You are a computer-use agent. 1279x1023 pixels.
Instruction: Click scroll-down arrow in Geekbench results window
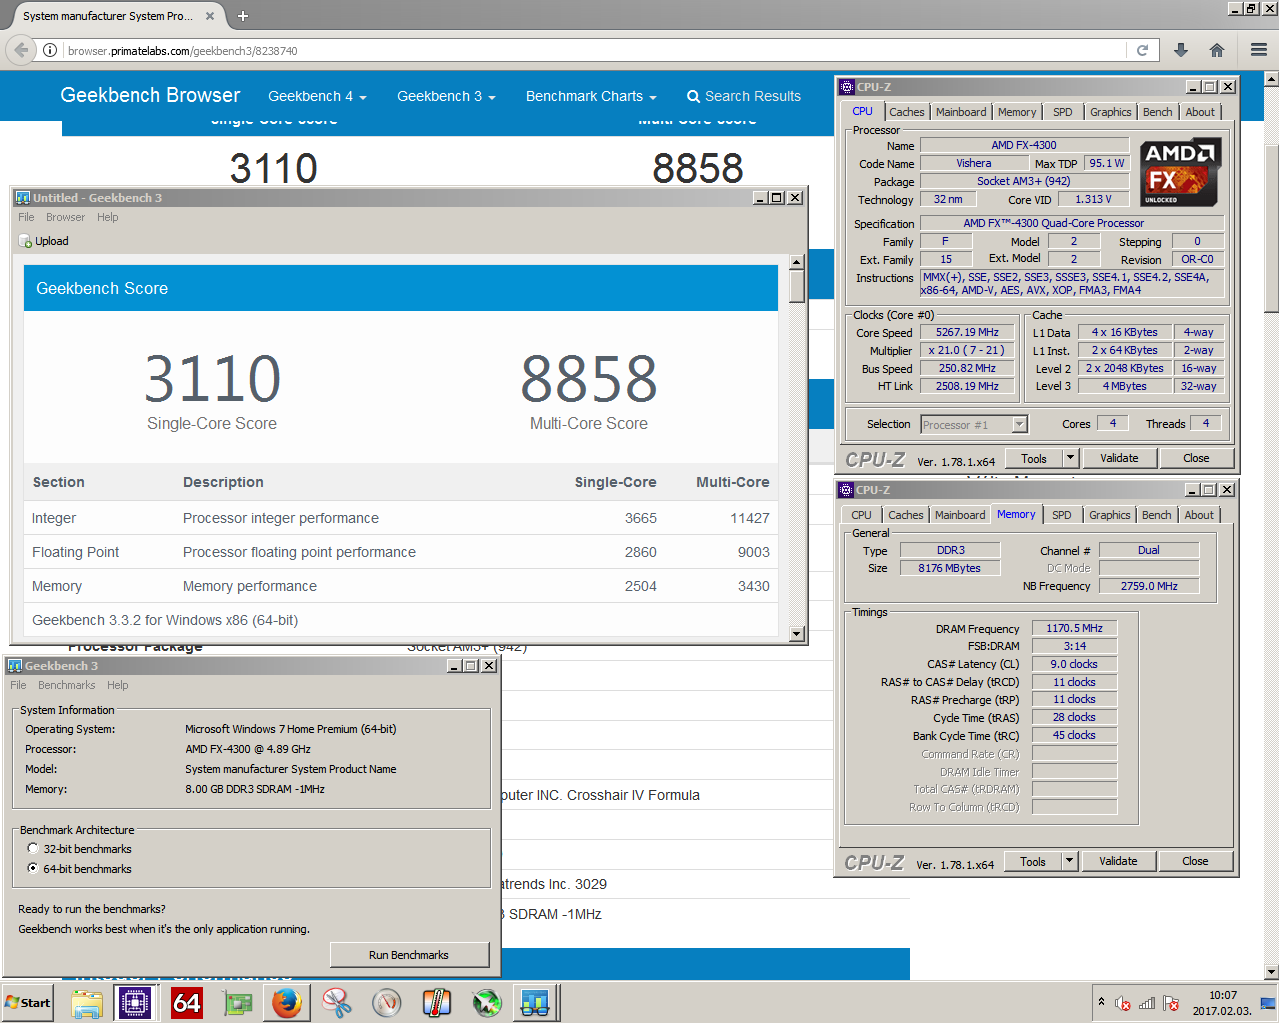pyautogui.click(x=797, y=633)
